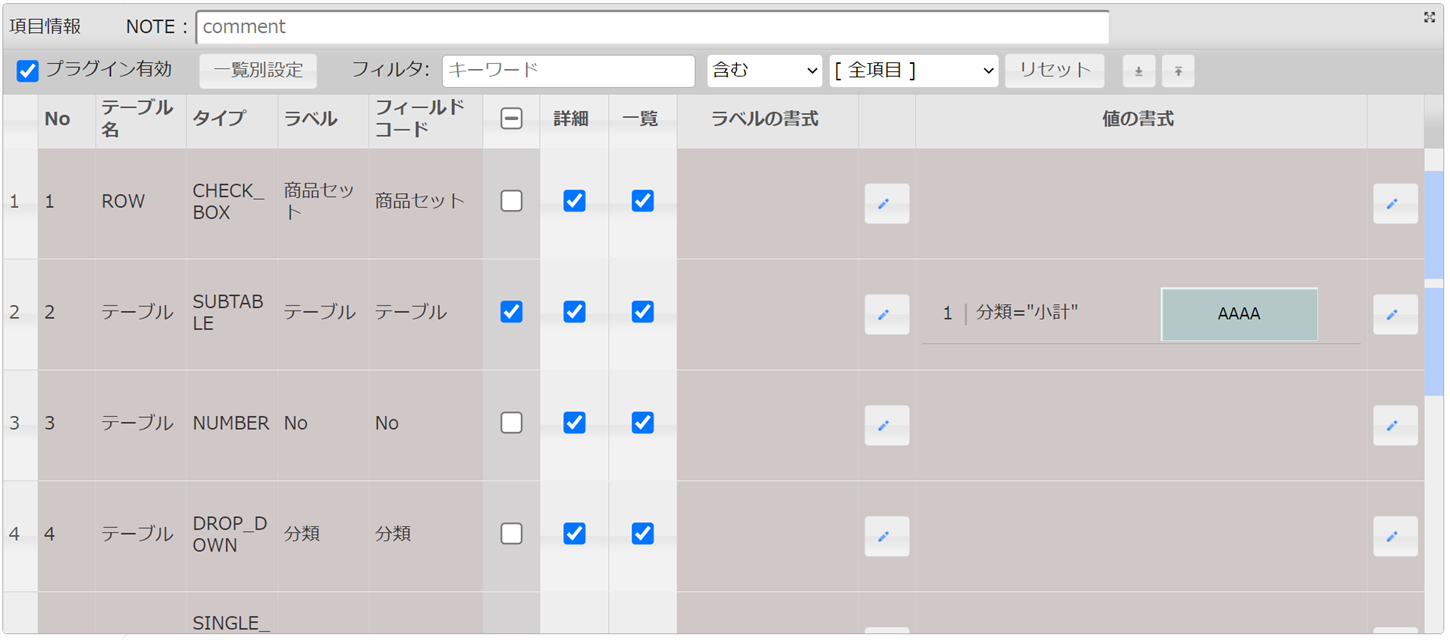Edit value format for 商品セット row
The image size is (1450, 640).
click(1395, 204)
